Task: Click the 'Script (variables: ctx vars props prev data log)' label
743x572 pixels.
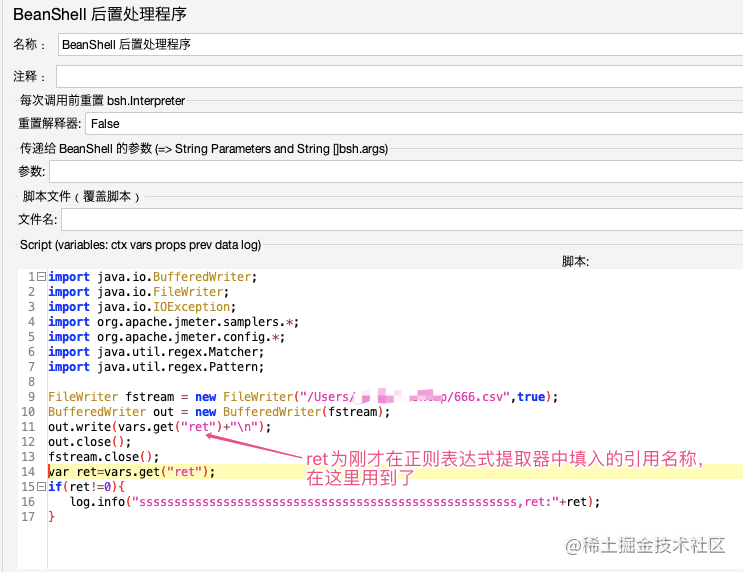Action: pyautogui.click(x=140, y=245)
